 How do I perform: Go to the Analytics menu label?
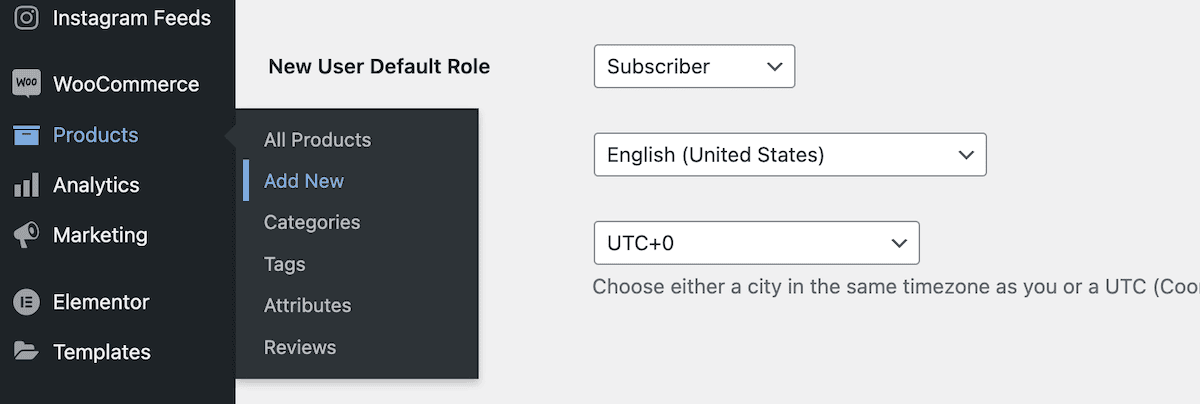click(96, 185)
